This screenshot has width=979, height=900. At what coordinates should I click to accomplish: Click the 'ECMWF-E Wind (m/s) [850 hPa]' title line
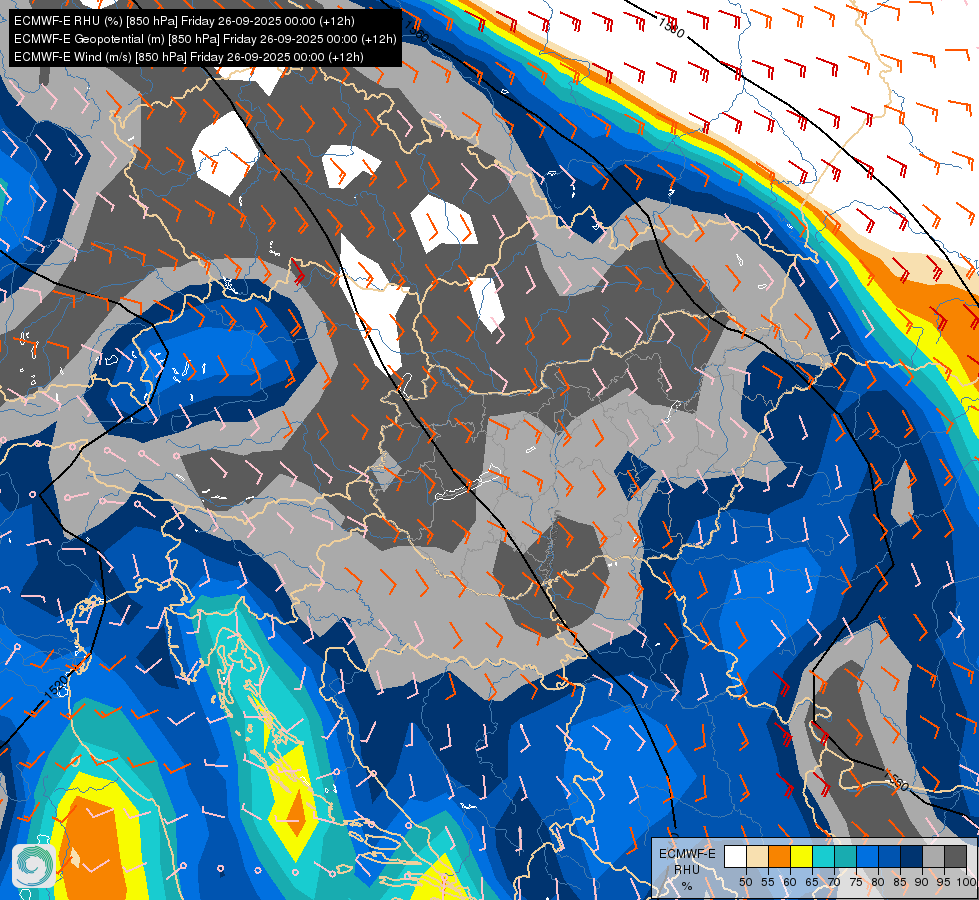click(x=189, y=57)
